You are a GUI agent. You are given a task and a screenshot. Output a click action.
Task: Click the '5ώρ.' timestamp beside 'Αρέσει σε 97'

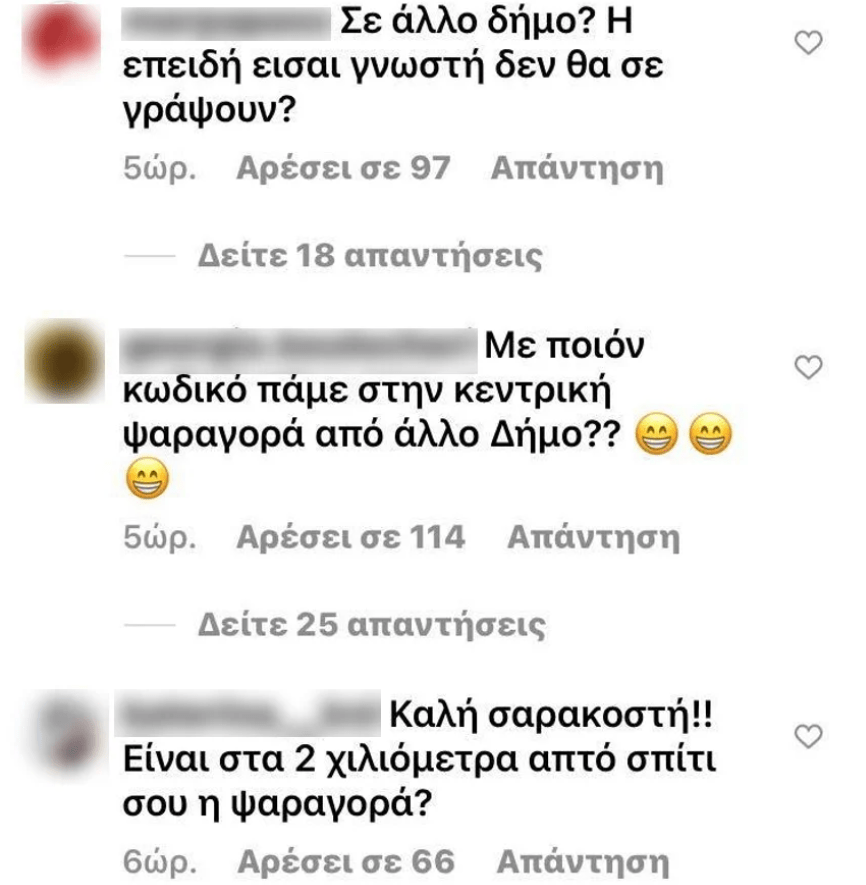coord(160,168)
